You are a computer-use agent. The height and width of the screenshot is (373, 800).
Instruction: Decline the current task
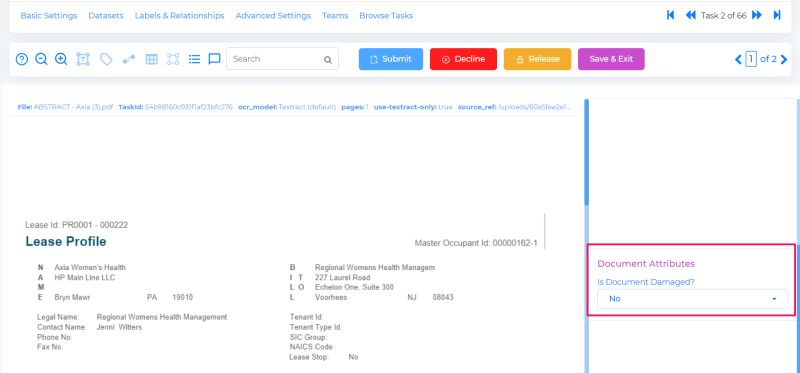point(463,59)
